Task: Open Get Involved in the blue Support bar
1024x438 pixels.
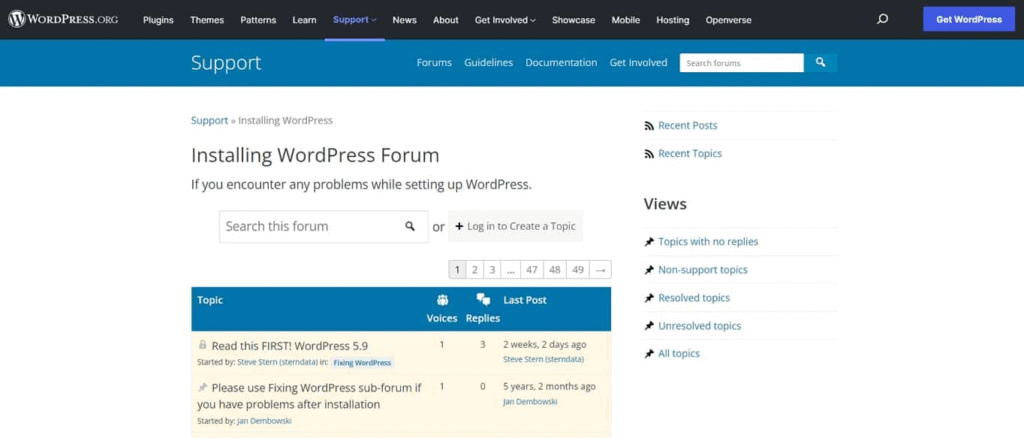Action: pos(638,63)
